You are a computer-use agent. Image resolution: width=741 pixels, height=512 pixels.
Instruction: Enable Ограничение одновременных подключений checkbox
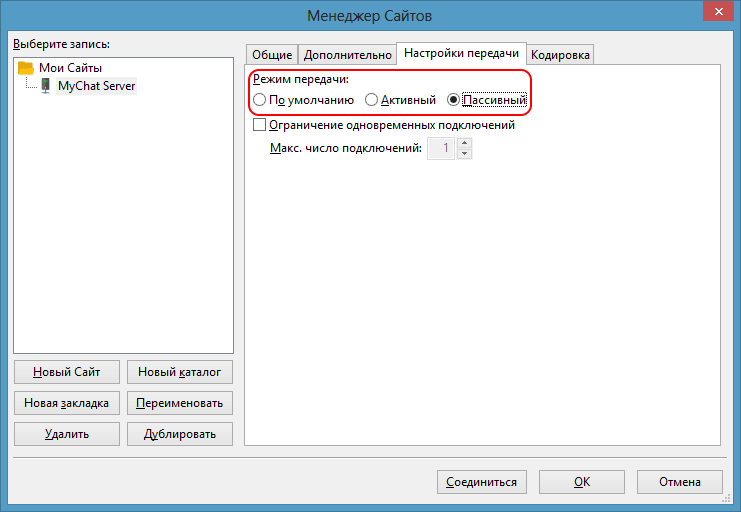point(260,126)
